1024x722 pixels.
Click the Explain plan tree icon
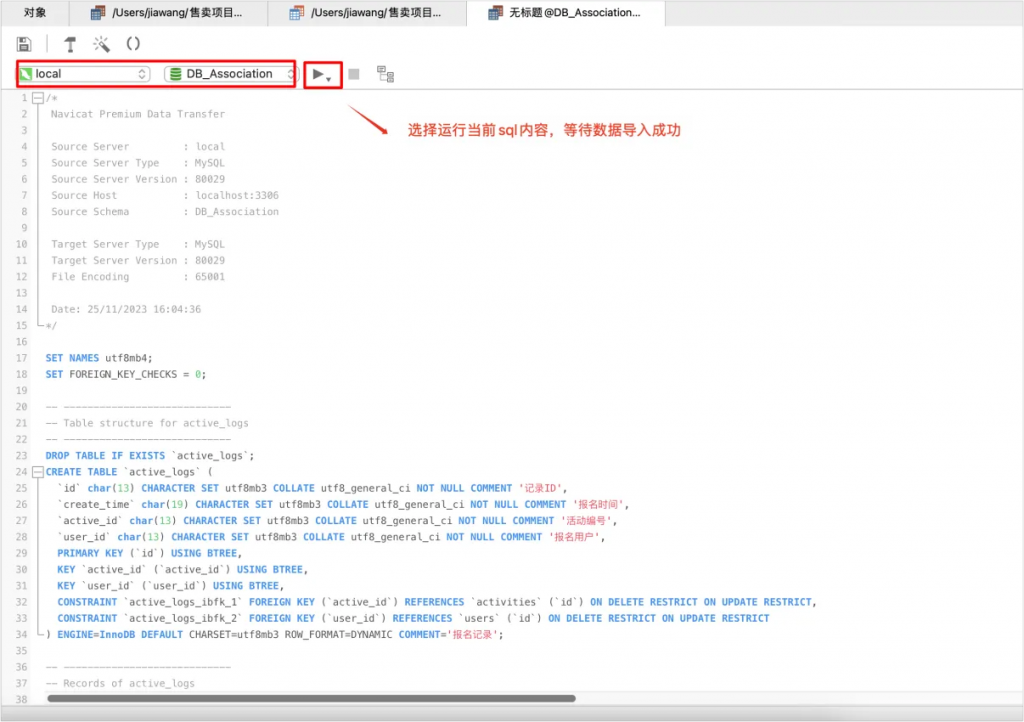(x=385, y=74)
